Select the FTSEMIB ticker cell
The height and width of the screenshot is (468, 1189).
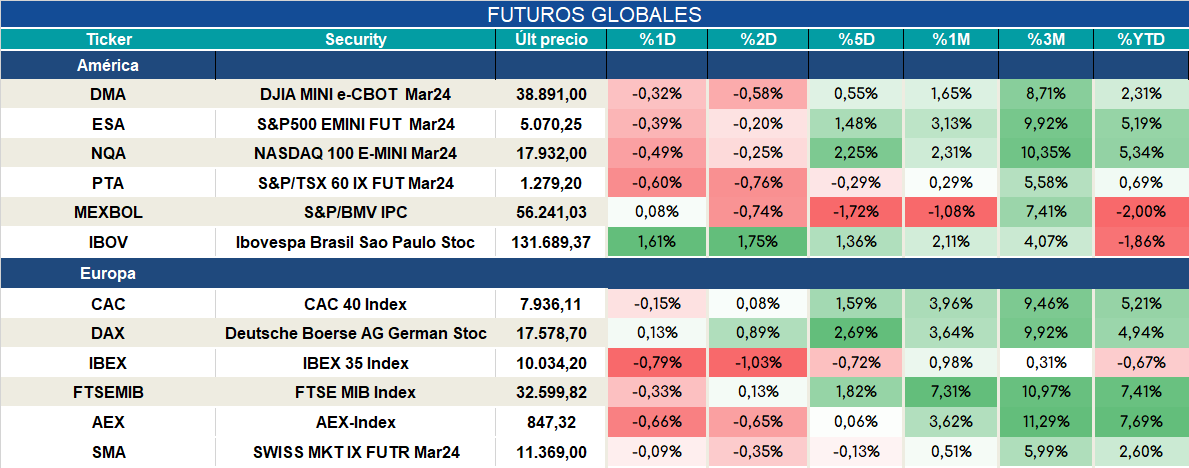(x=108, y=394)
